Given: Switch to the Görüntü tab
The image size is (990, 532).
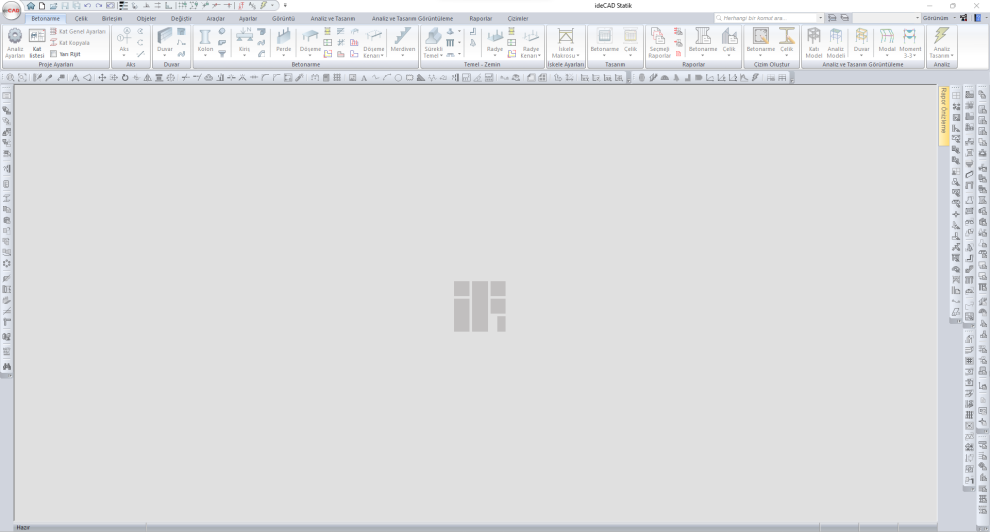Looking at the screenshot, I should pyautogui.click(x=283, y=18).
